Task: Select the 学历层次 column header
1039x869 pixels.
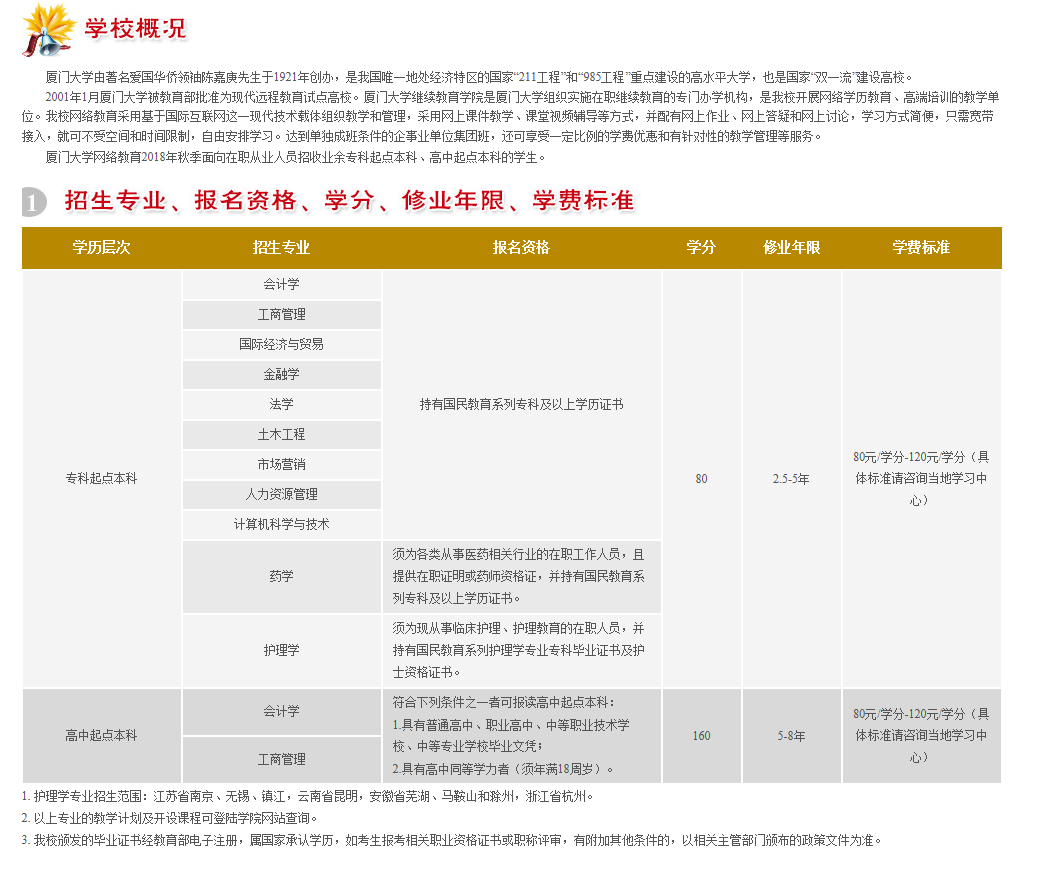Action: (101, 248)
